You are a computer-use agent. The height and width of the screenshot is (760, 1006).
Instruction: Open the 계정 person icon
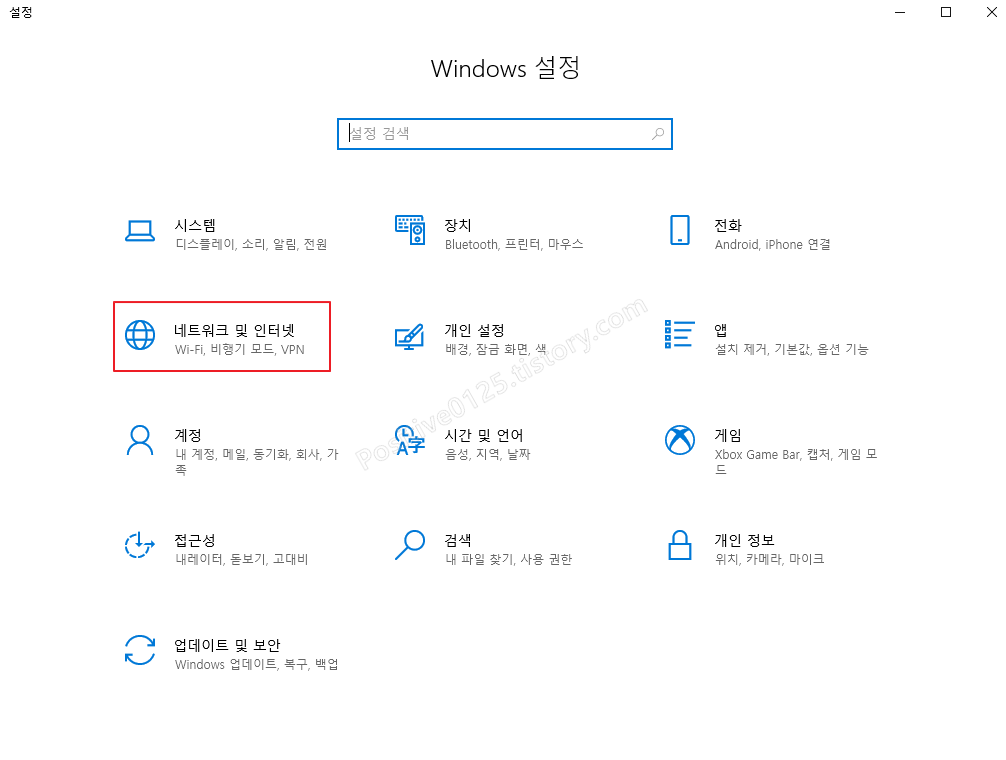tap(140, 440)
